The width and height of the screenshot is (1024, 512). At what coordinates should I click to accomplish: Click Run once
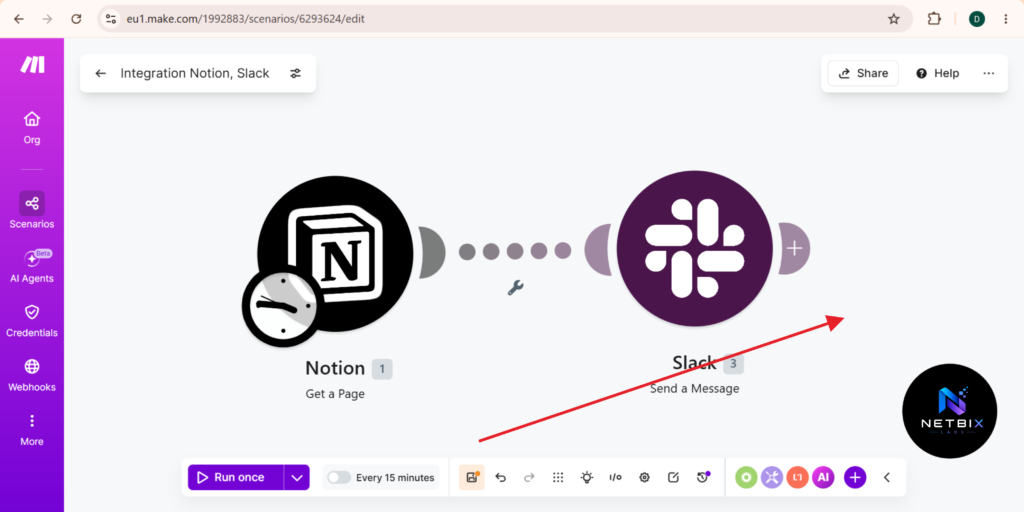[236, 477]
